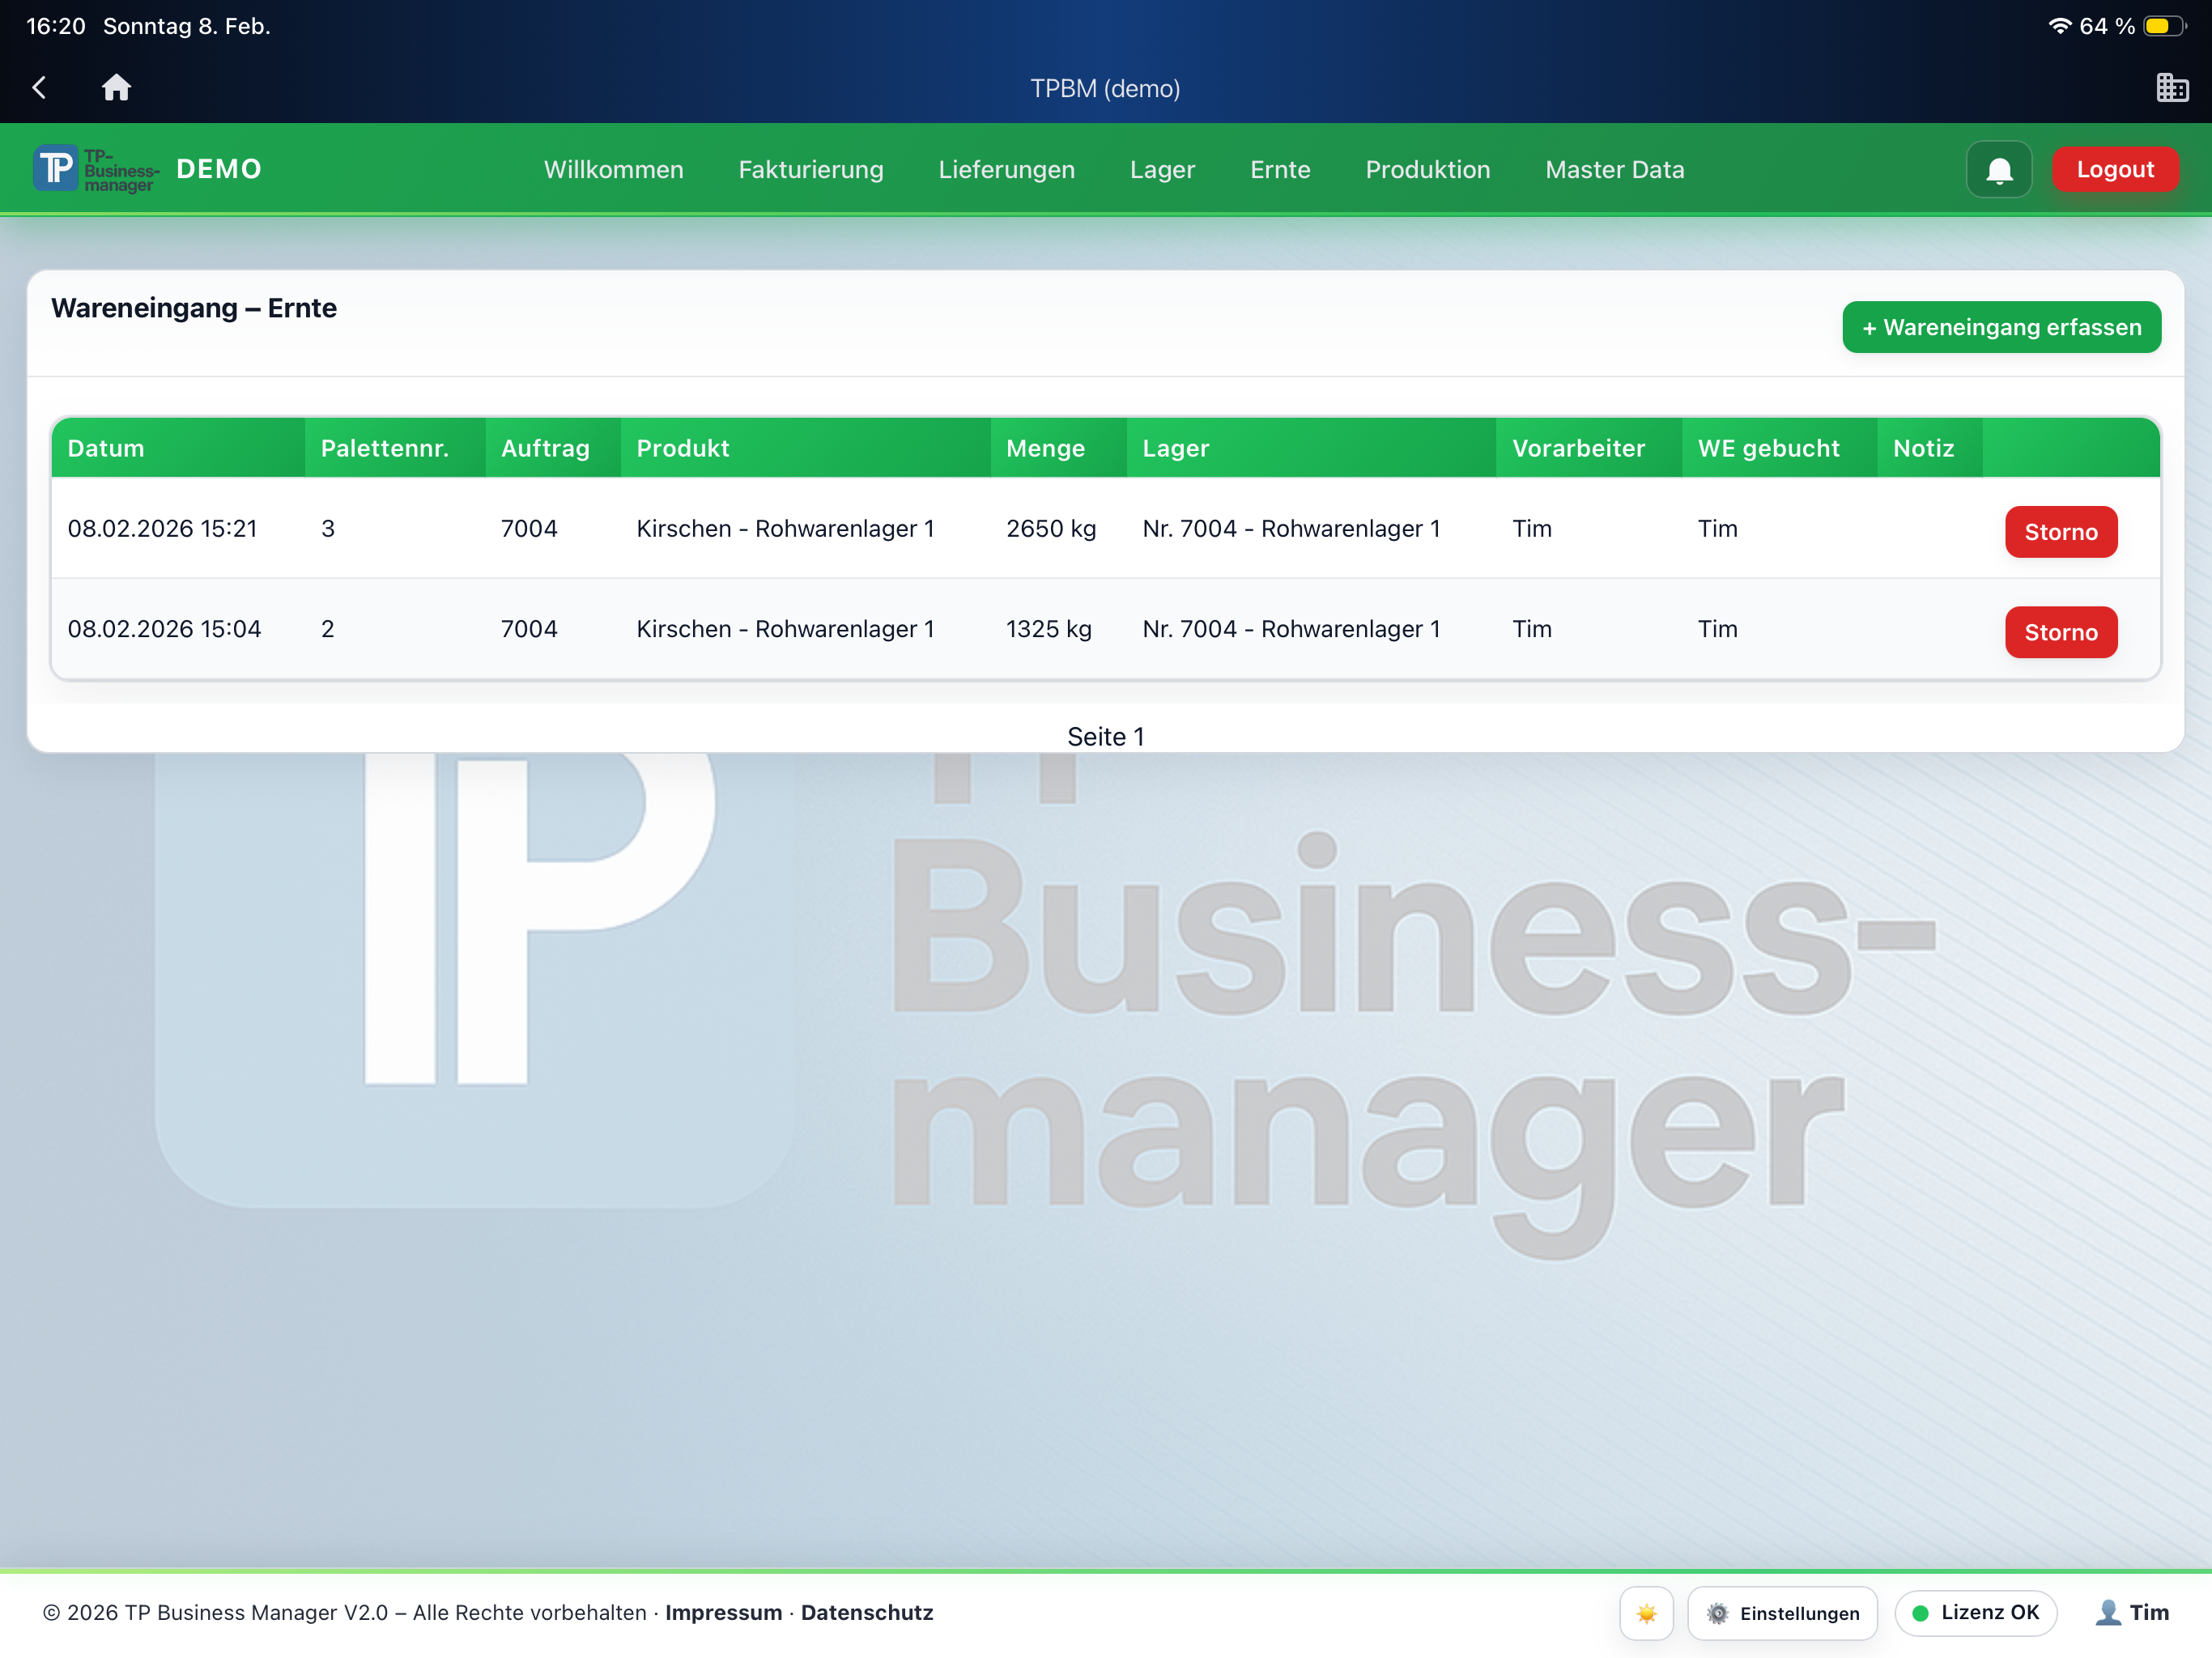This screenshot has height=1658, width=2212.
Task: Tap the back arrow icon
Action: tap(39, 88)
